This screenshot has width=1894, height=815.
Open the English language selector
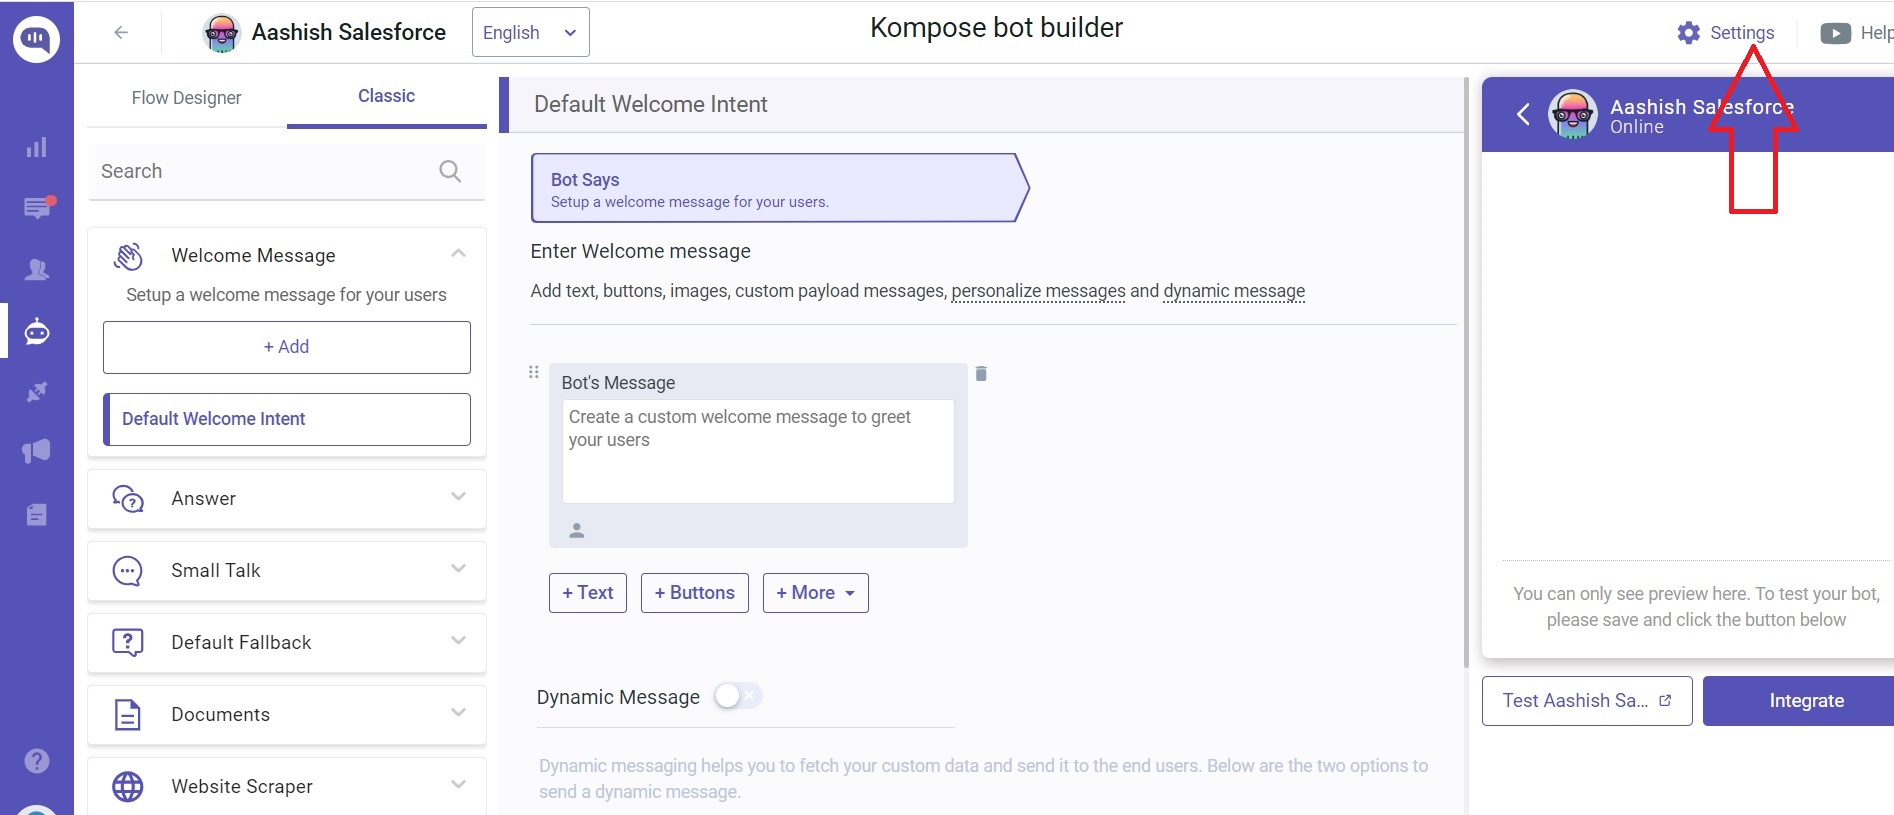point(530,31)
